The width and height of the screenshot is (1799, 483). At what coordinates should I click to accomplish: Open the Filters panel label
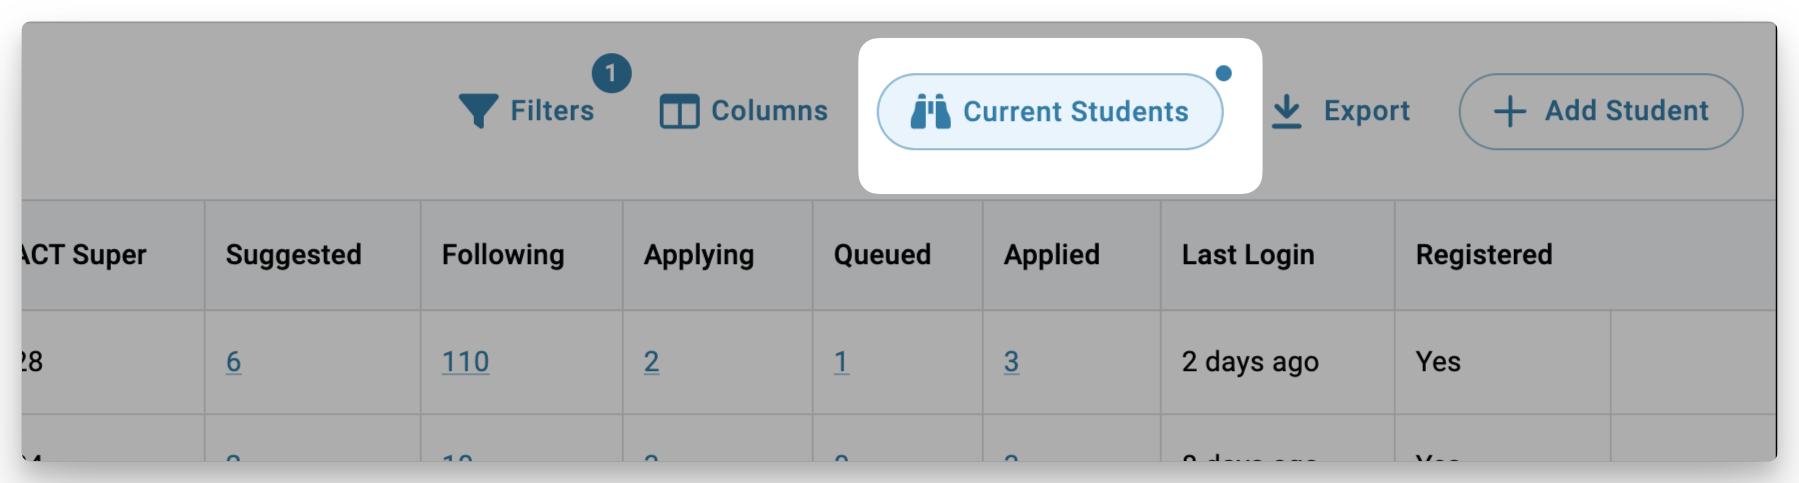point(552,111)
